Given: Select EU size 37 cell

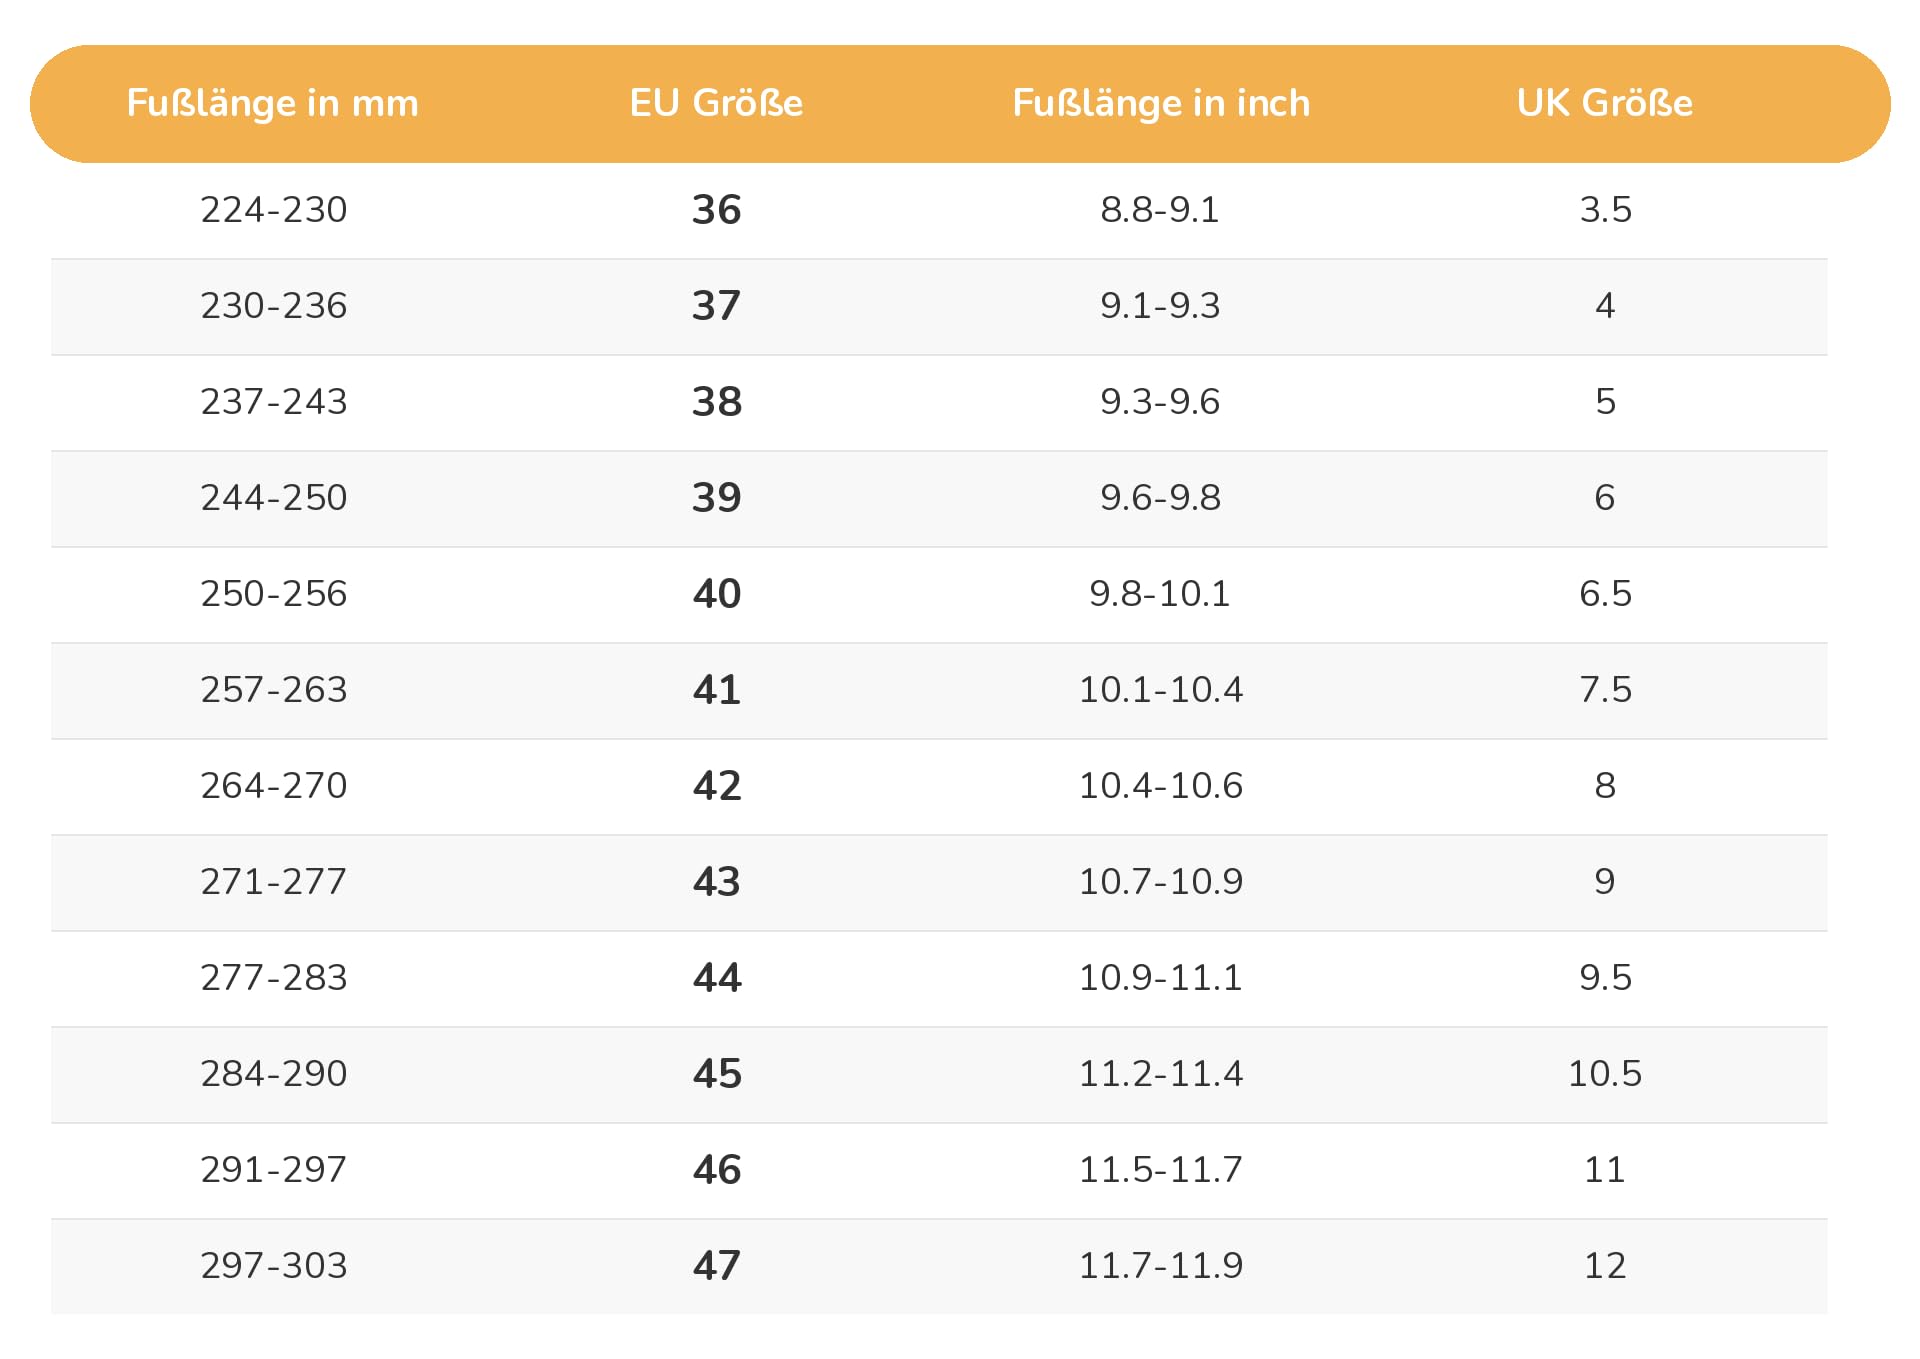Looking at the screenshot, I should (716, 306).
